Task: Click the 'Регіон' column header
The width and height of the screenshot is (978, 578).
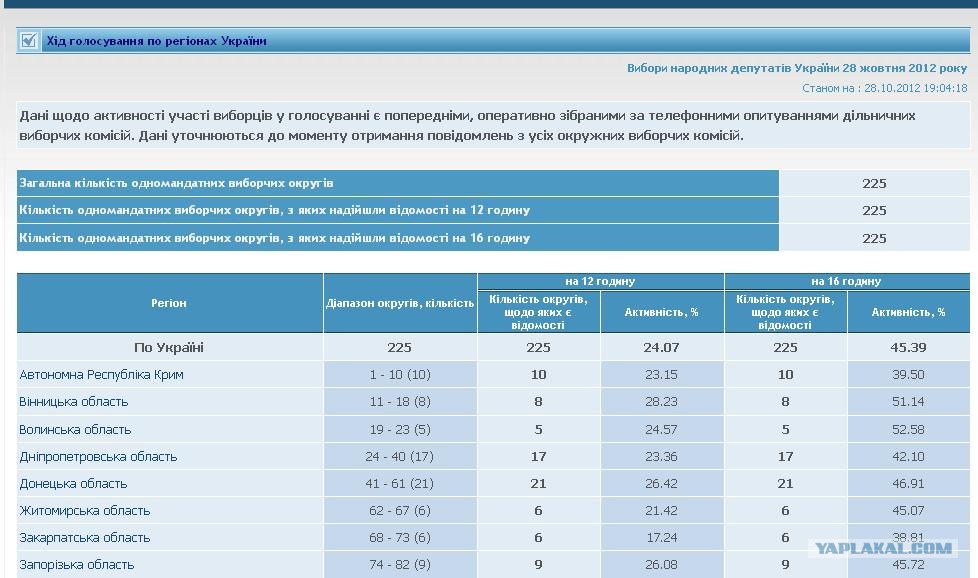Action: tap(169, 303)
